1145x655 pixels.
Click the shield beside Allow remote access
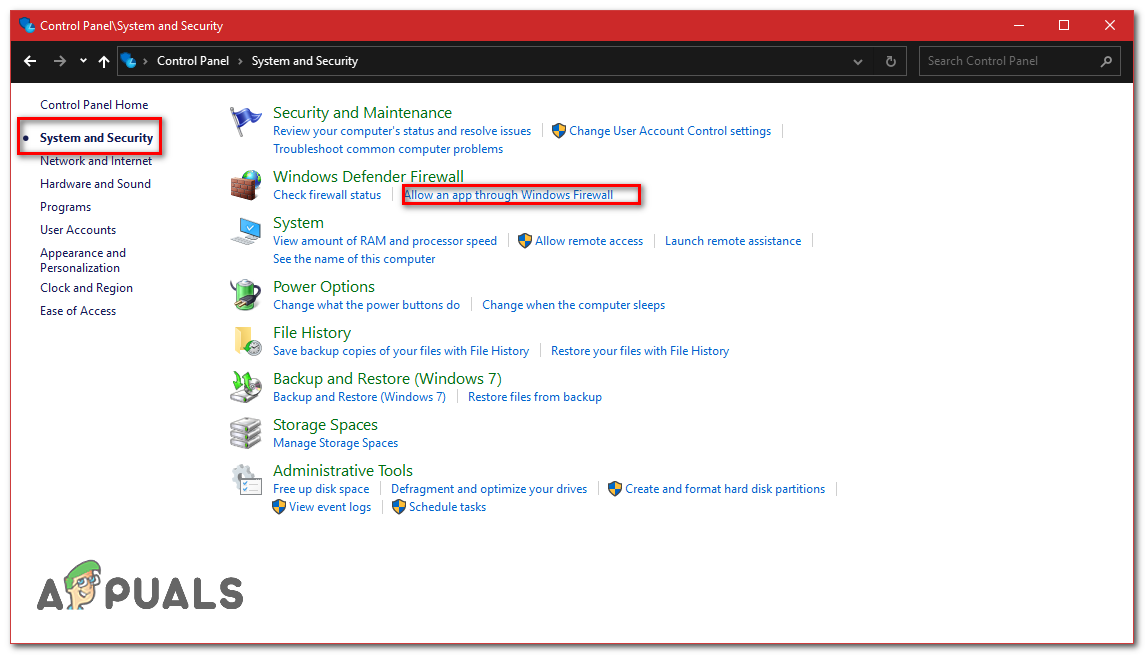(524, 240)
